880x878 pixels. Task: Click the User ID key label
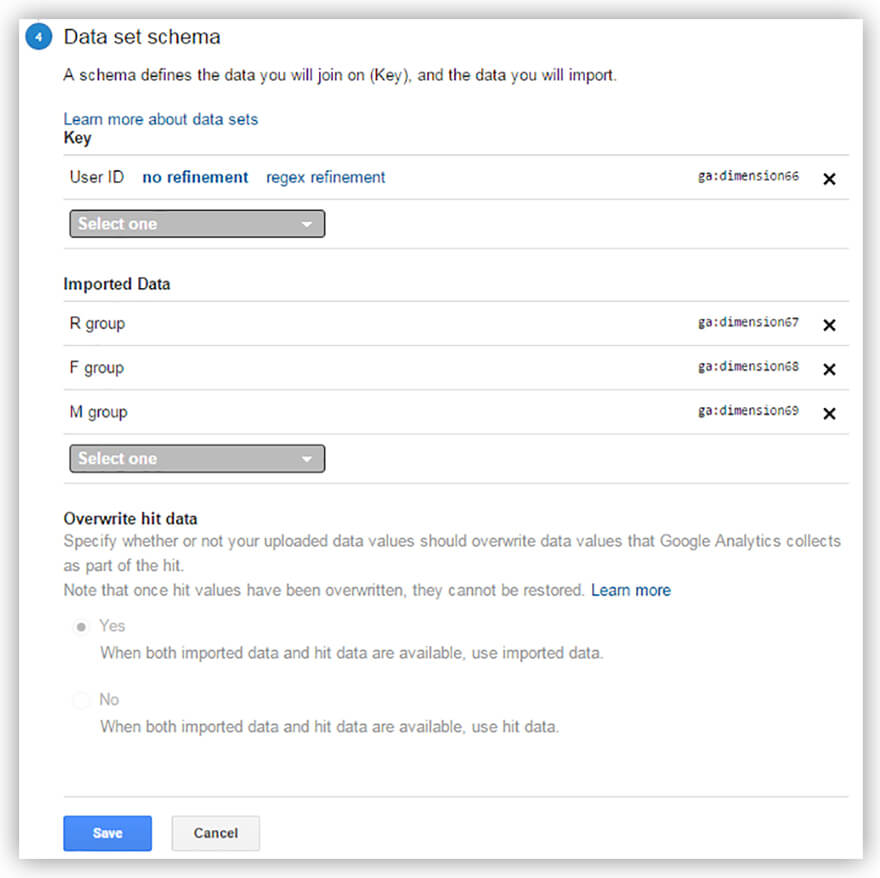97,177
